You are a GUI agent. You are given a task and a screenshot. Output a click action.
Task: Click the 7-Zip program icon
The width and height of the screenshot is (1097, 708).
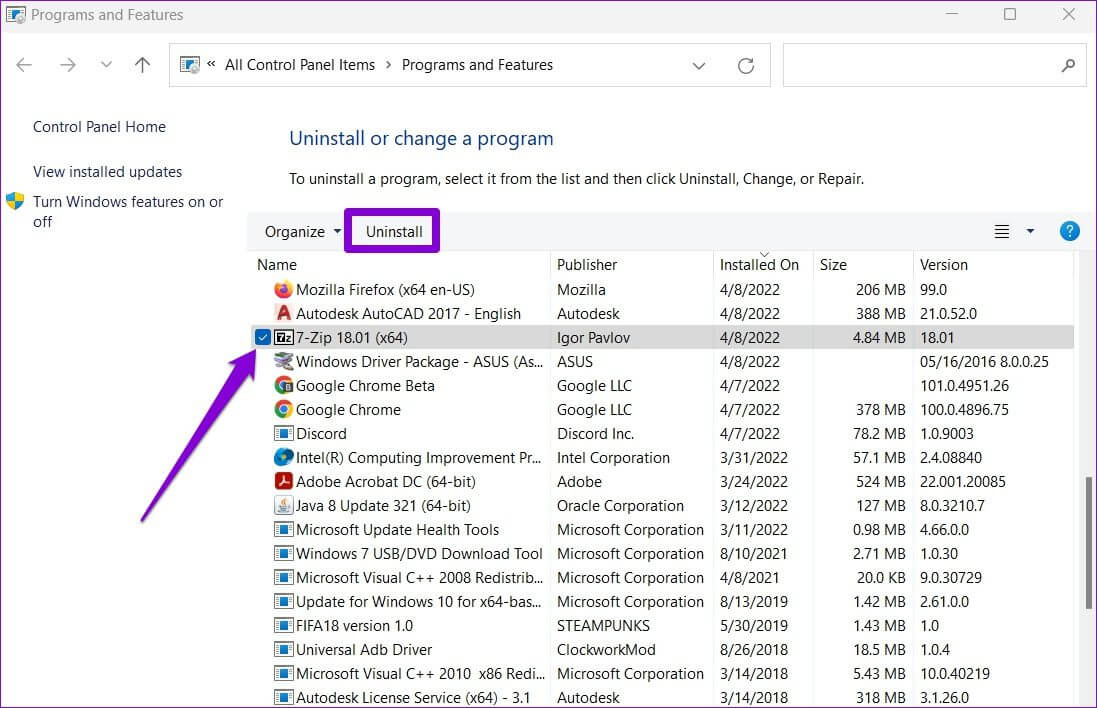pyautogui.click(x=283, y=337)
